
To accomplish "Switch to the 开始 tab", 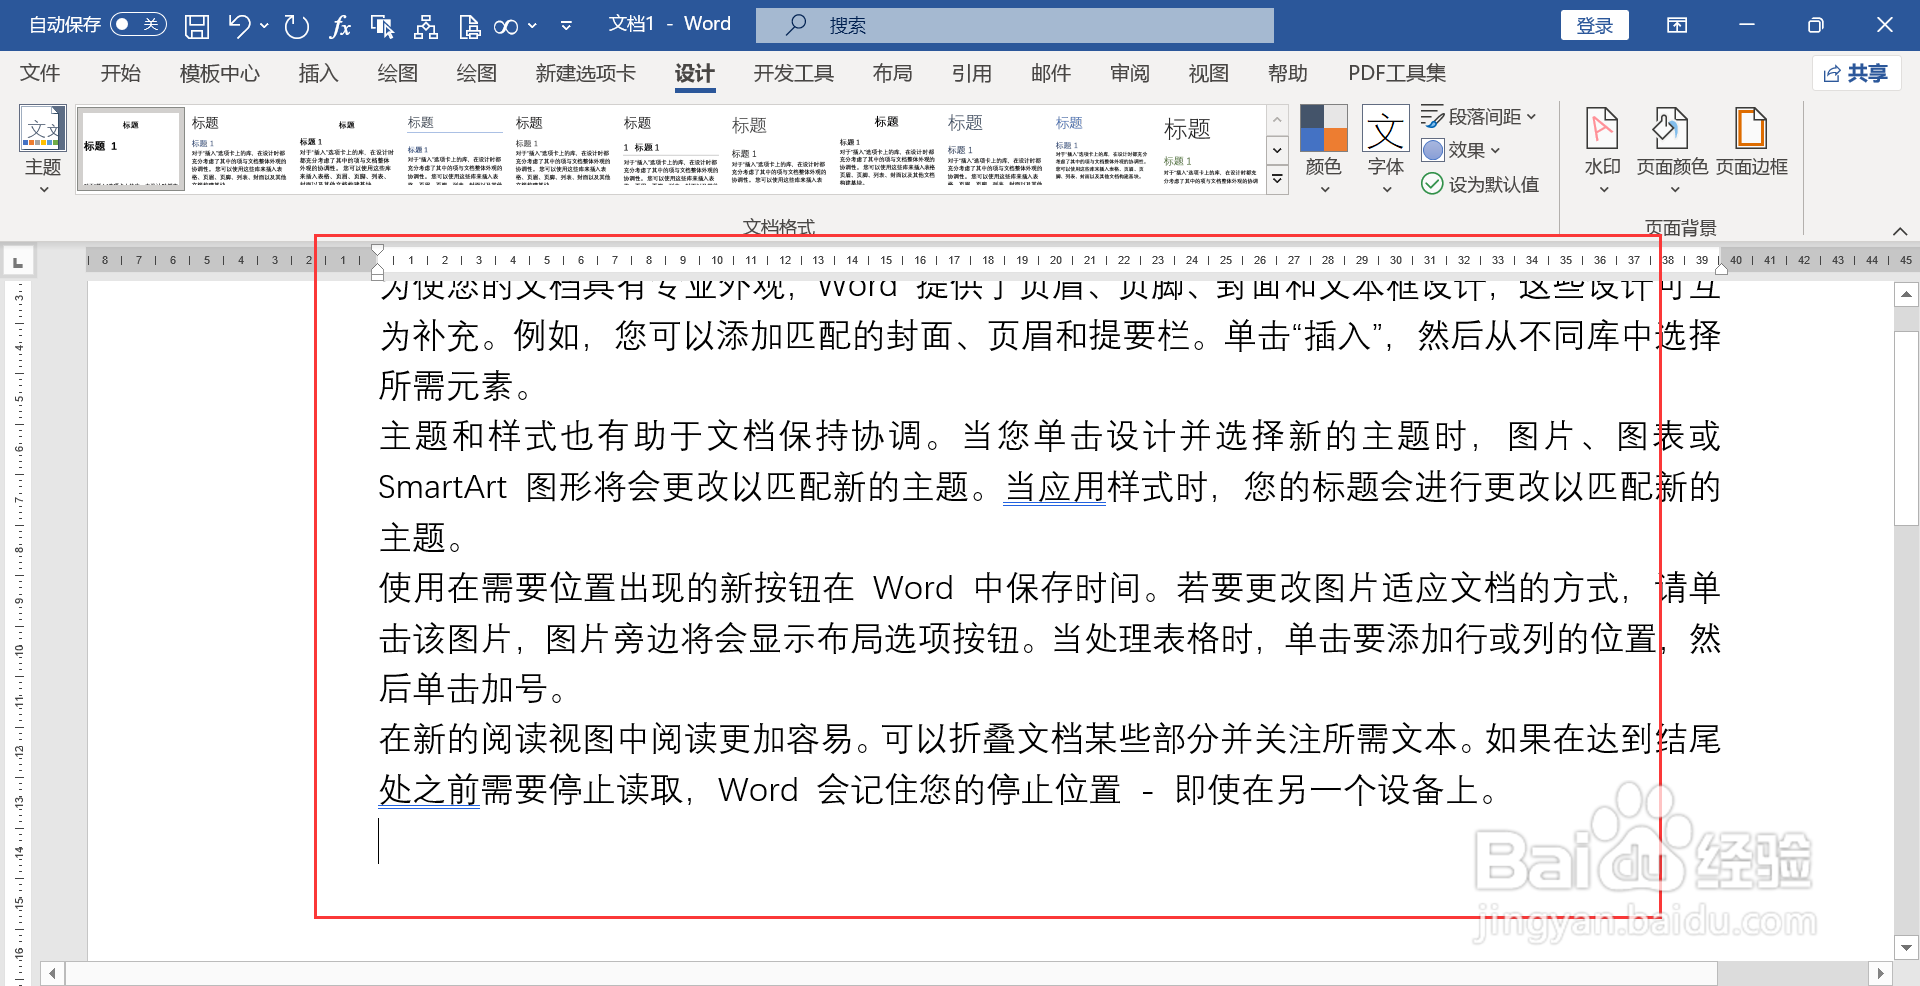I will (120, 73).
